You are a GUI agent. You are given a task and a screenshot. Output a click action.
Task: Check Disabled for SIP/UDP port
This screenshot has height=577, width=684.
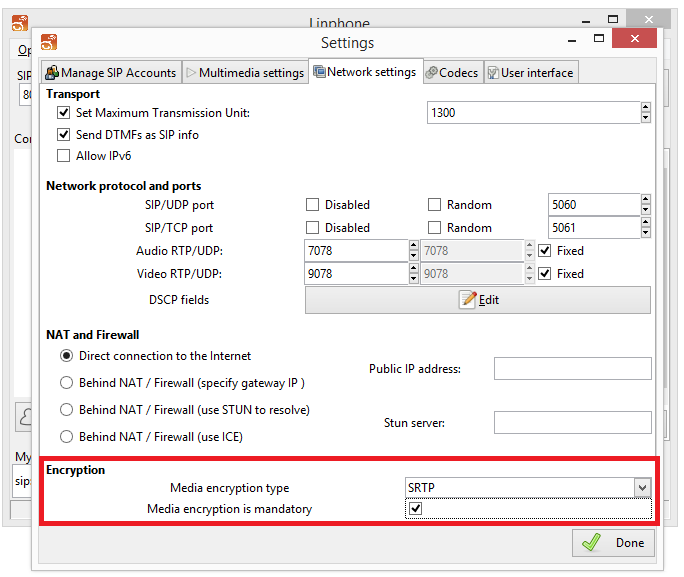pos(312,205)
